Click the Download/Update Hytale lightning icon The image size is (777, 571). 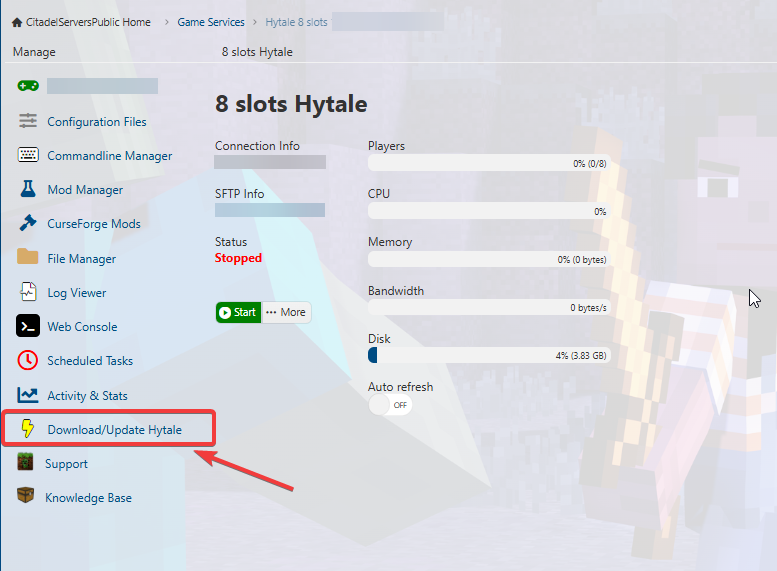click(28, 429)
